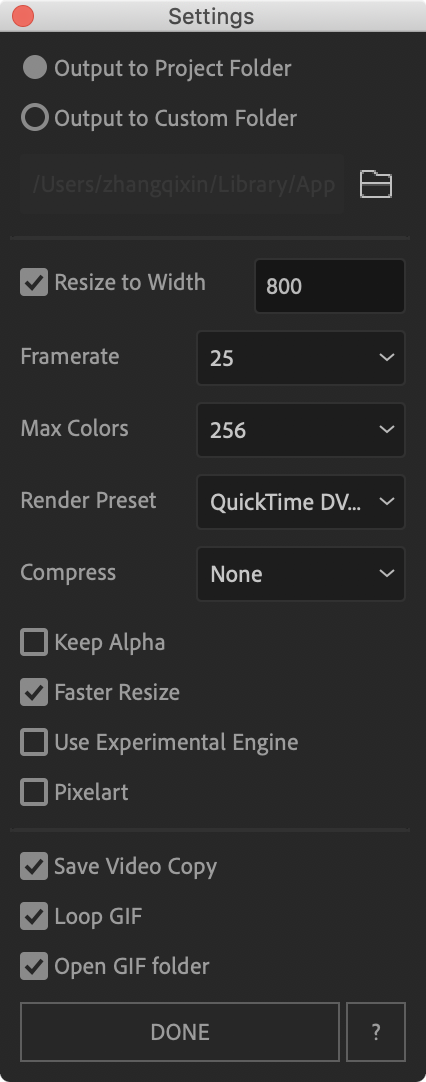This screenshot has height=1082, width=426.
Task: Click the width value field showing 800
Action: point(330,286)
